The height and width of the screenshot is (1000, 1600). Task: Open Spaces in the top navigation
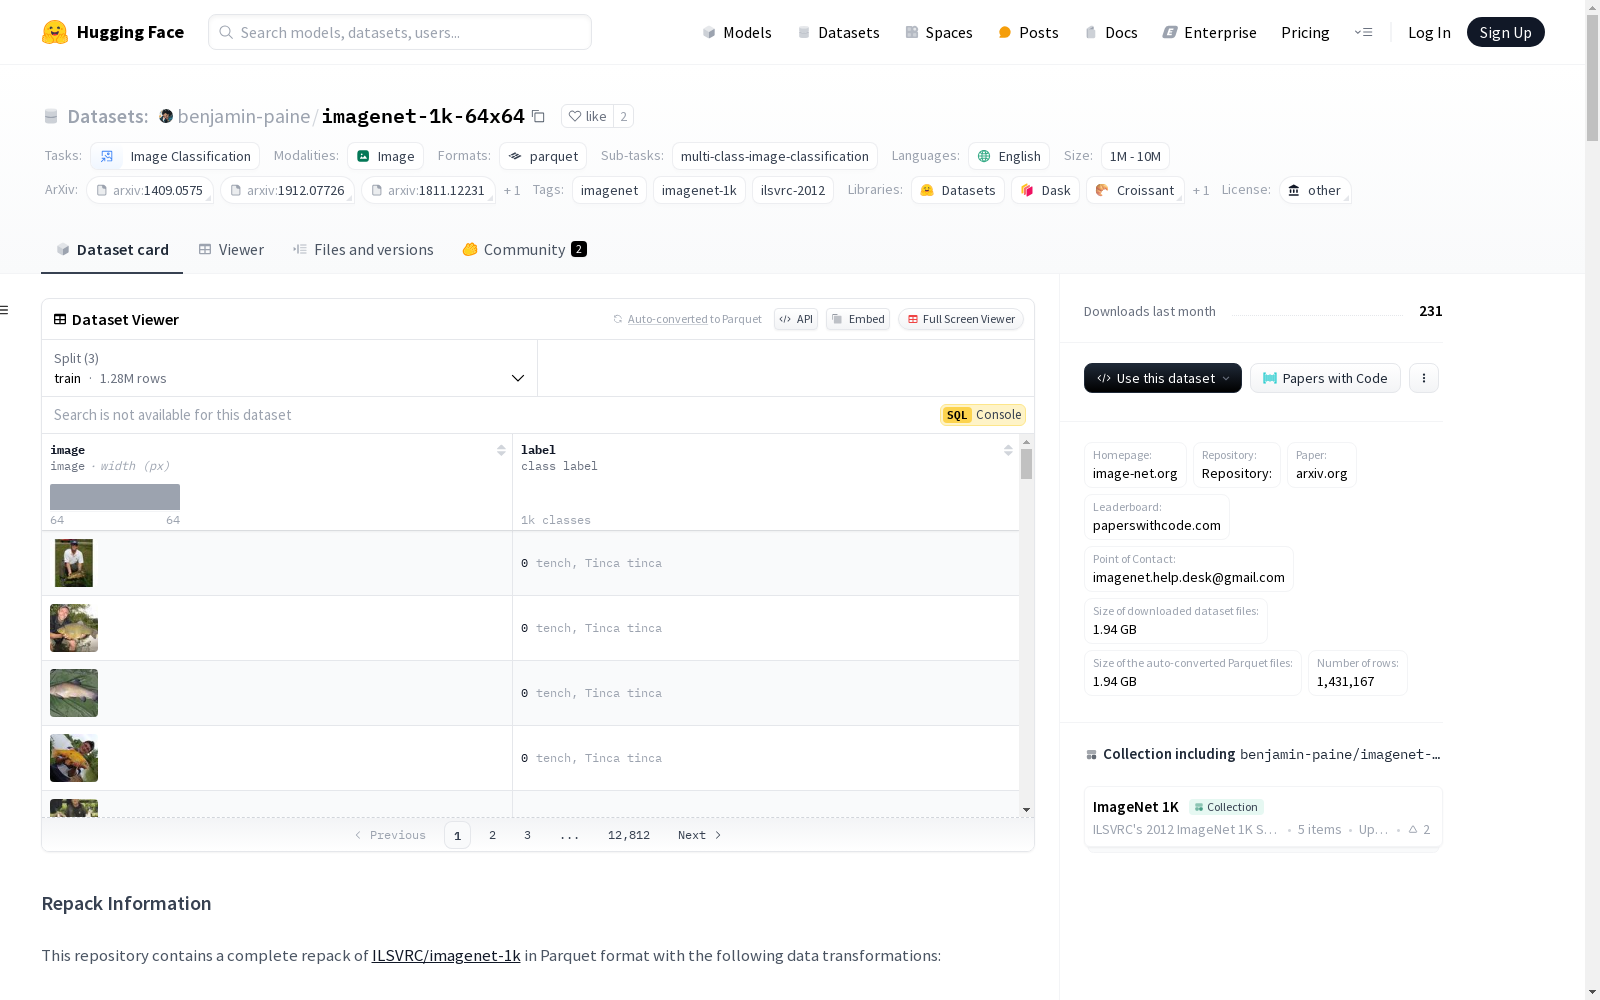(x=938, y=32)
